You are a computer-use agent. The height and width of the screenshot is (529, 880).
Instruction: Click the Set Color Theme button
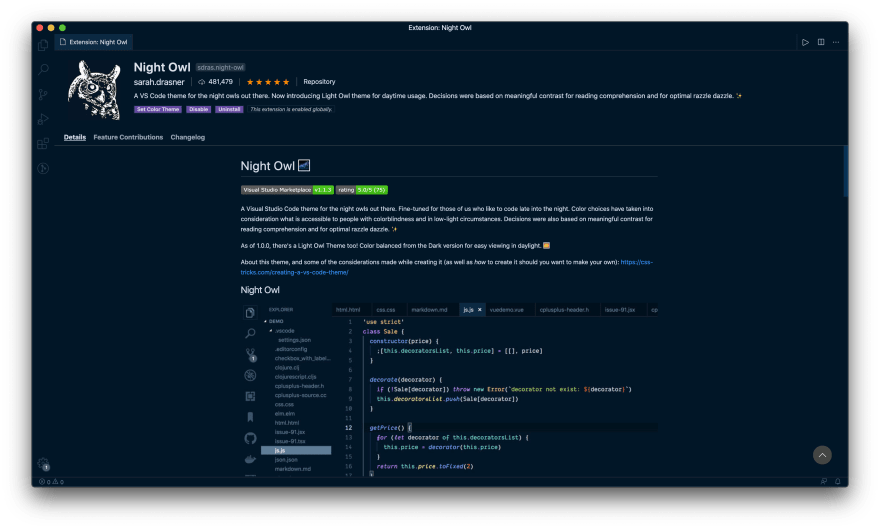(x=158, y=109)
